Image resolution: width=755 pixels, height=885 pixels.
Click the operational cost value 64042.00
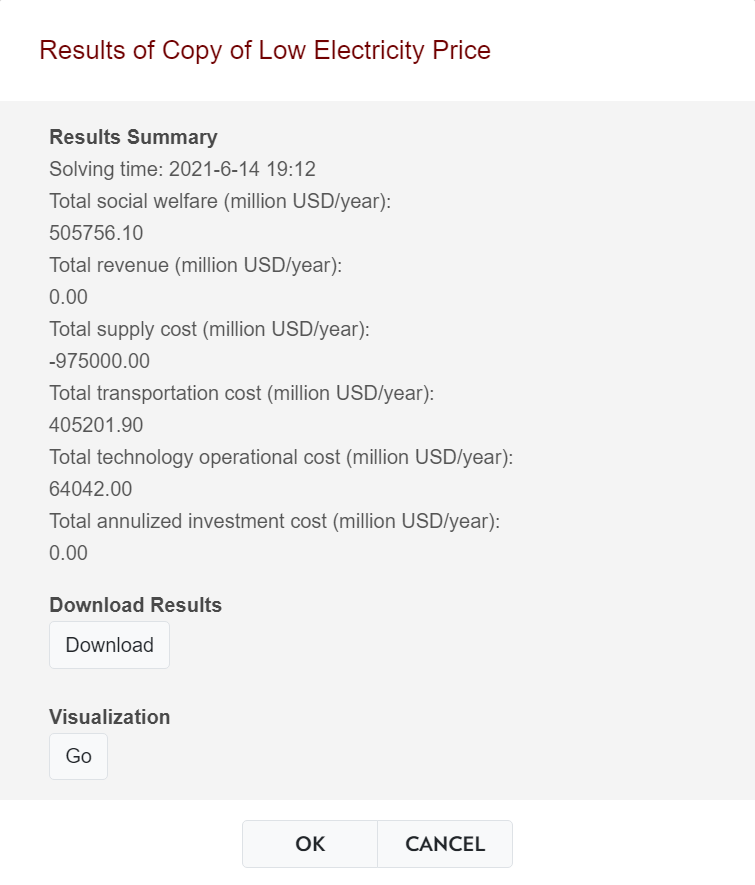(90, 489)
